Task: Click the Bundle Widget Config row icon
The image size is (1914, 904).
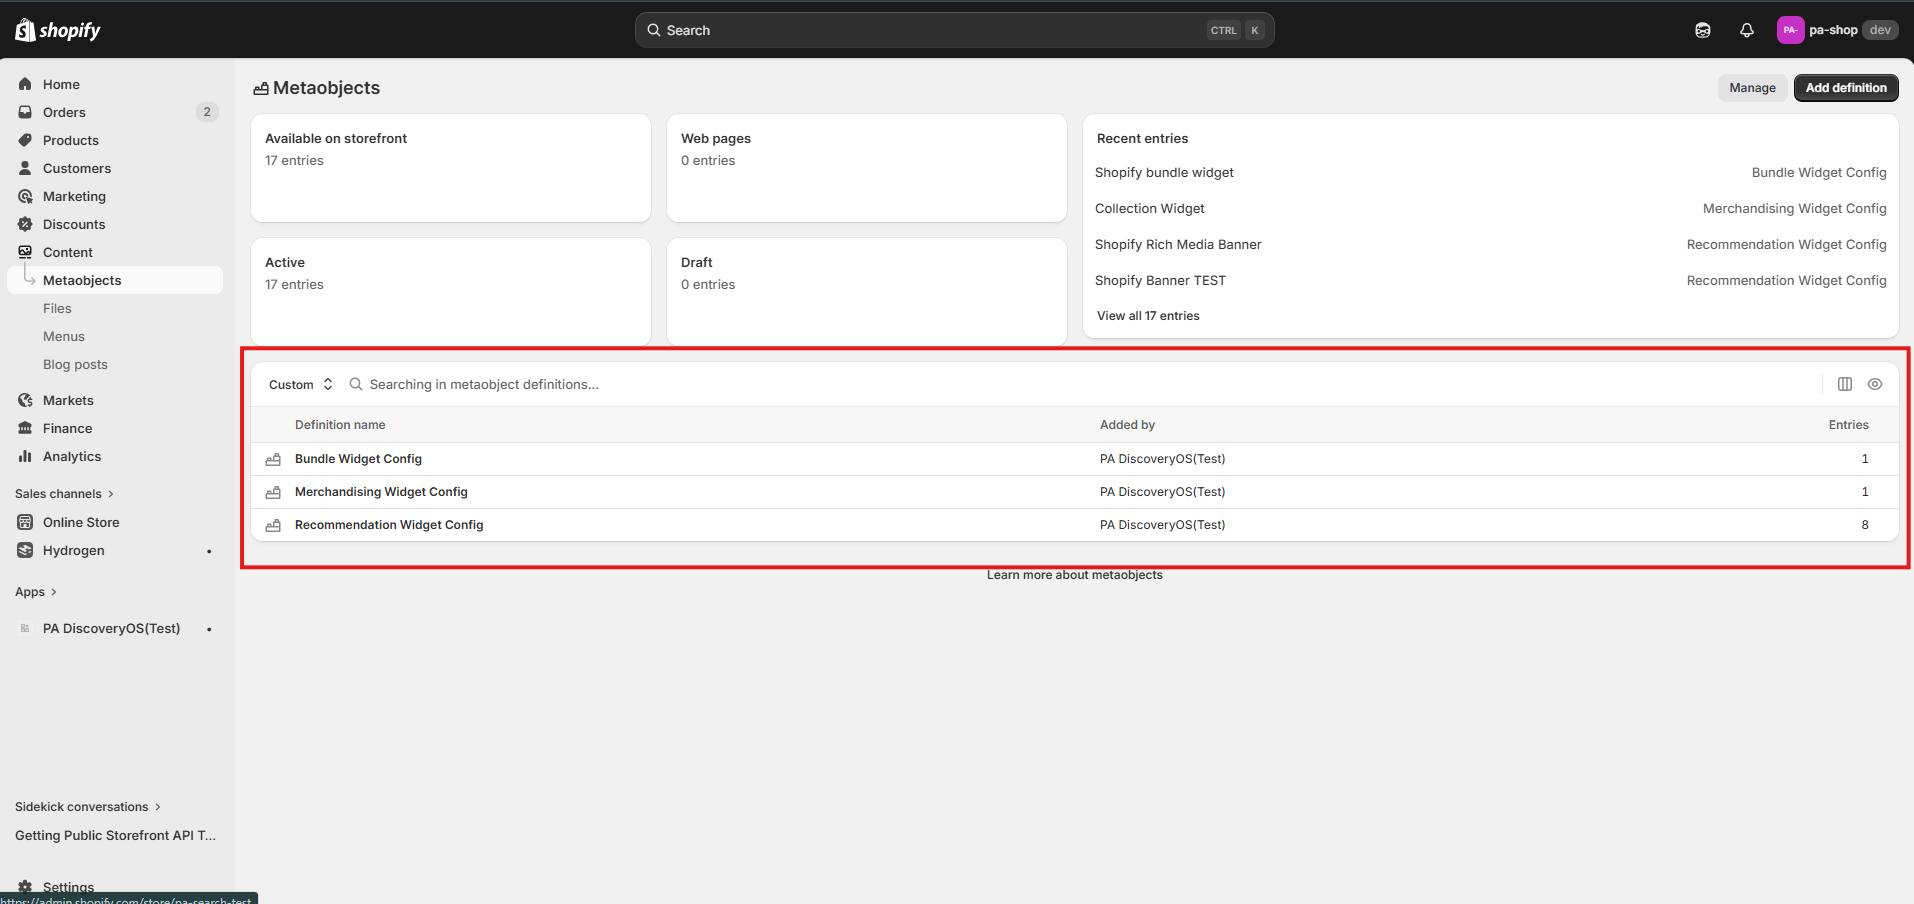Action: point(273,459)
